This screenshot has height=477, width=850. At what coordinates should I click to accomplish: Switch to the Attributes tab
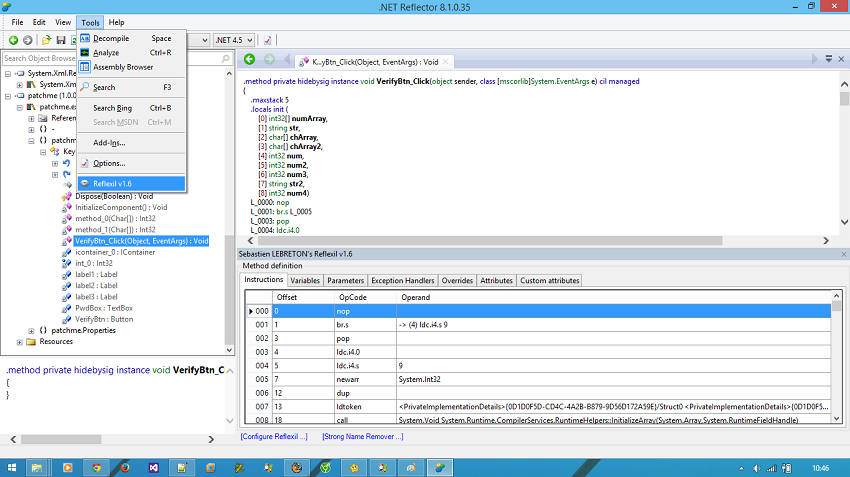[x=496, y=280]
